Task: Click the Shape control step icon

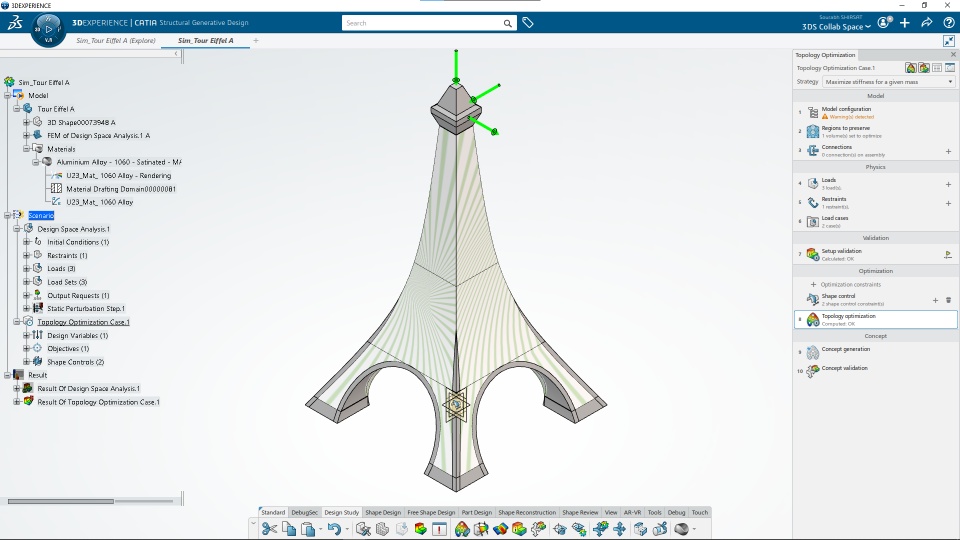Action: click(x=812, y=299)
